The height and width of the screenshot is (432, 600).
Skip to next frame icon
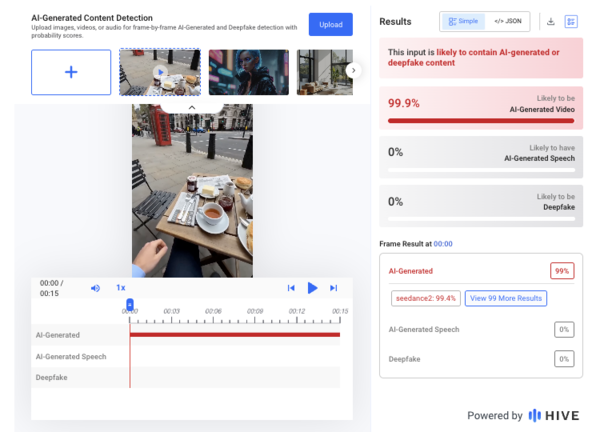(x=334, y=288)
